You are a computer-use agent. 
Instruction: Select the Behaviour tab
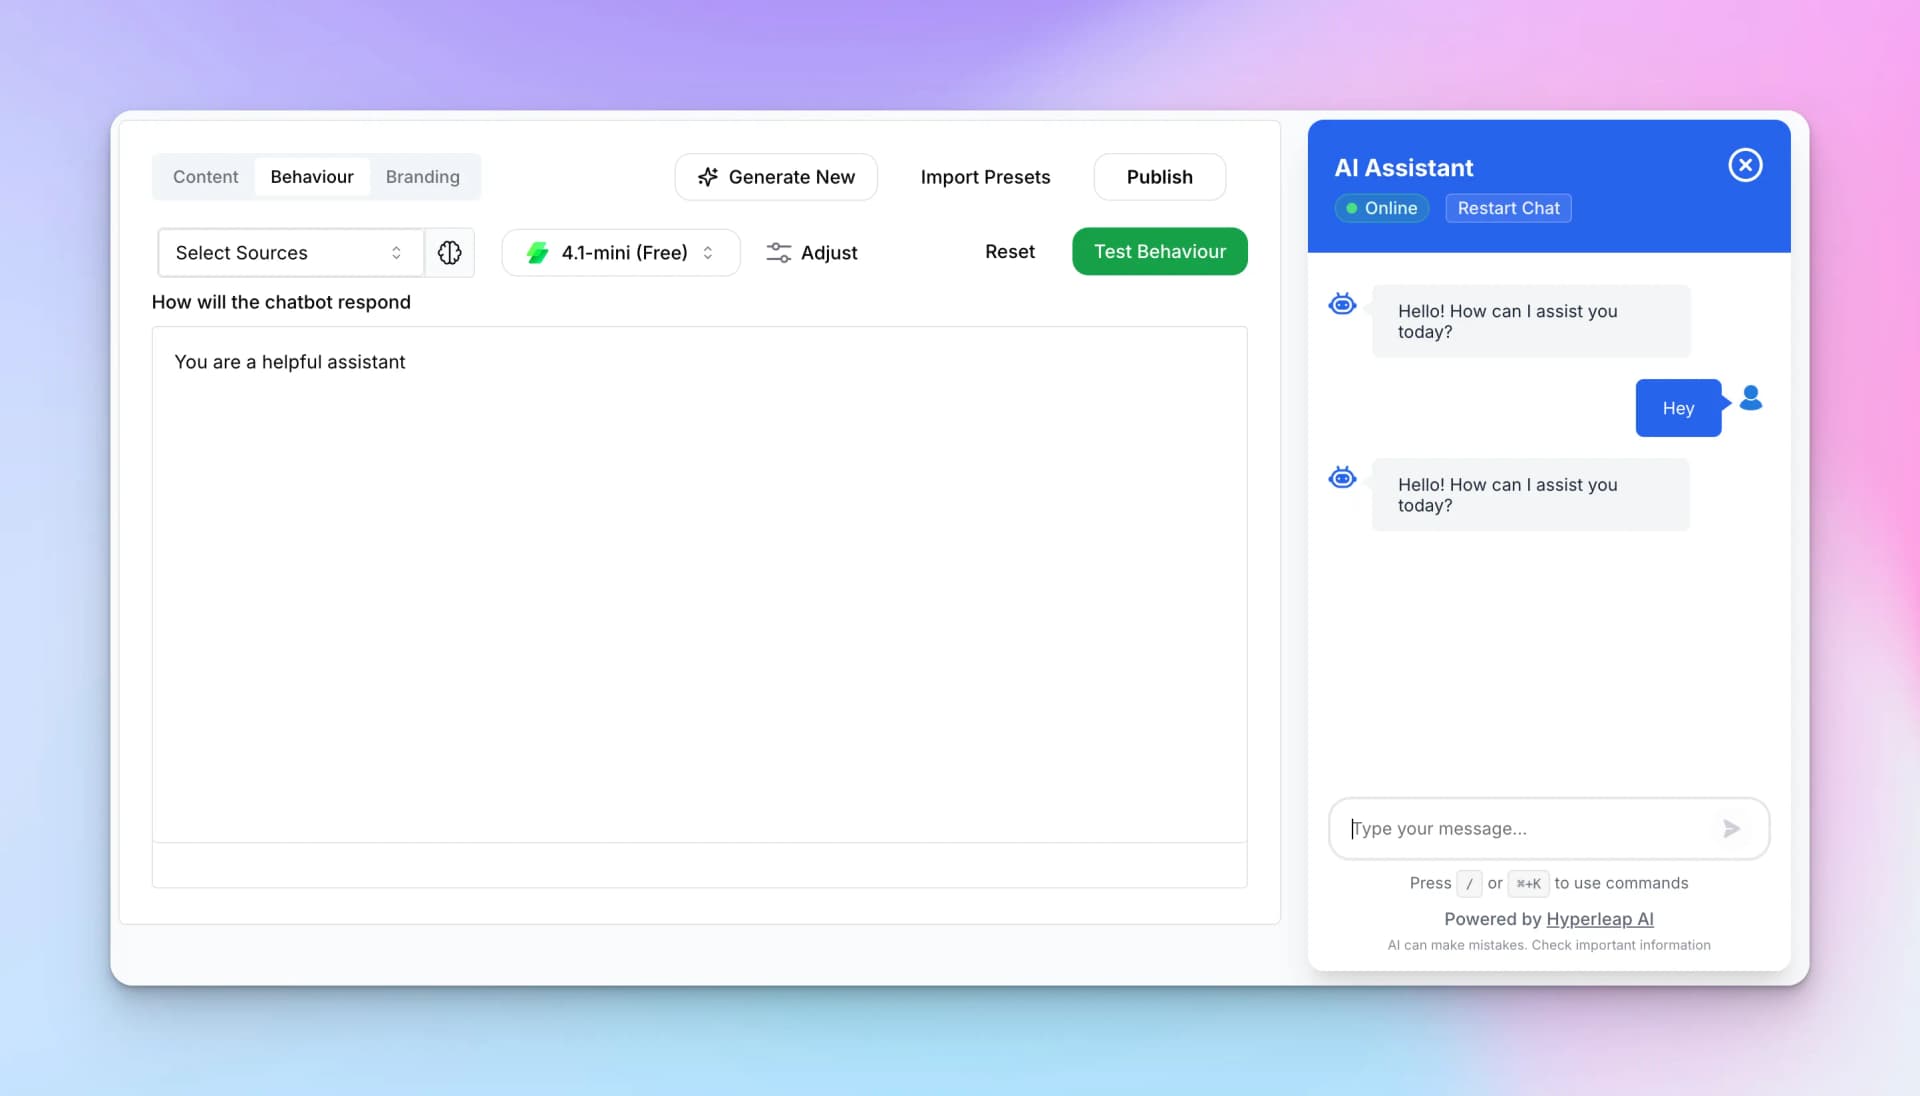point(311,177)
